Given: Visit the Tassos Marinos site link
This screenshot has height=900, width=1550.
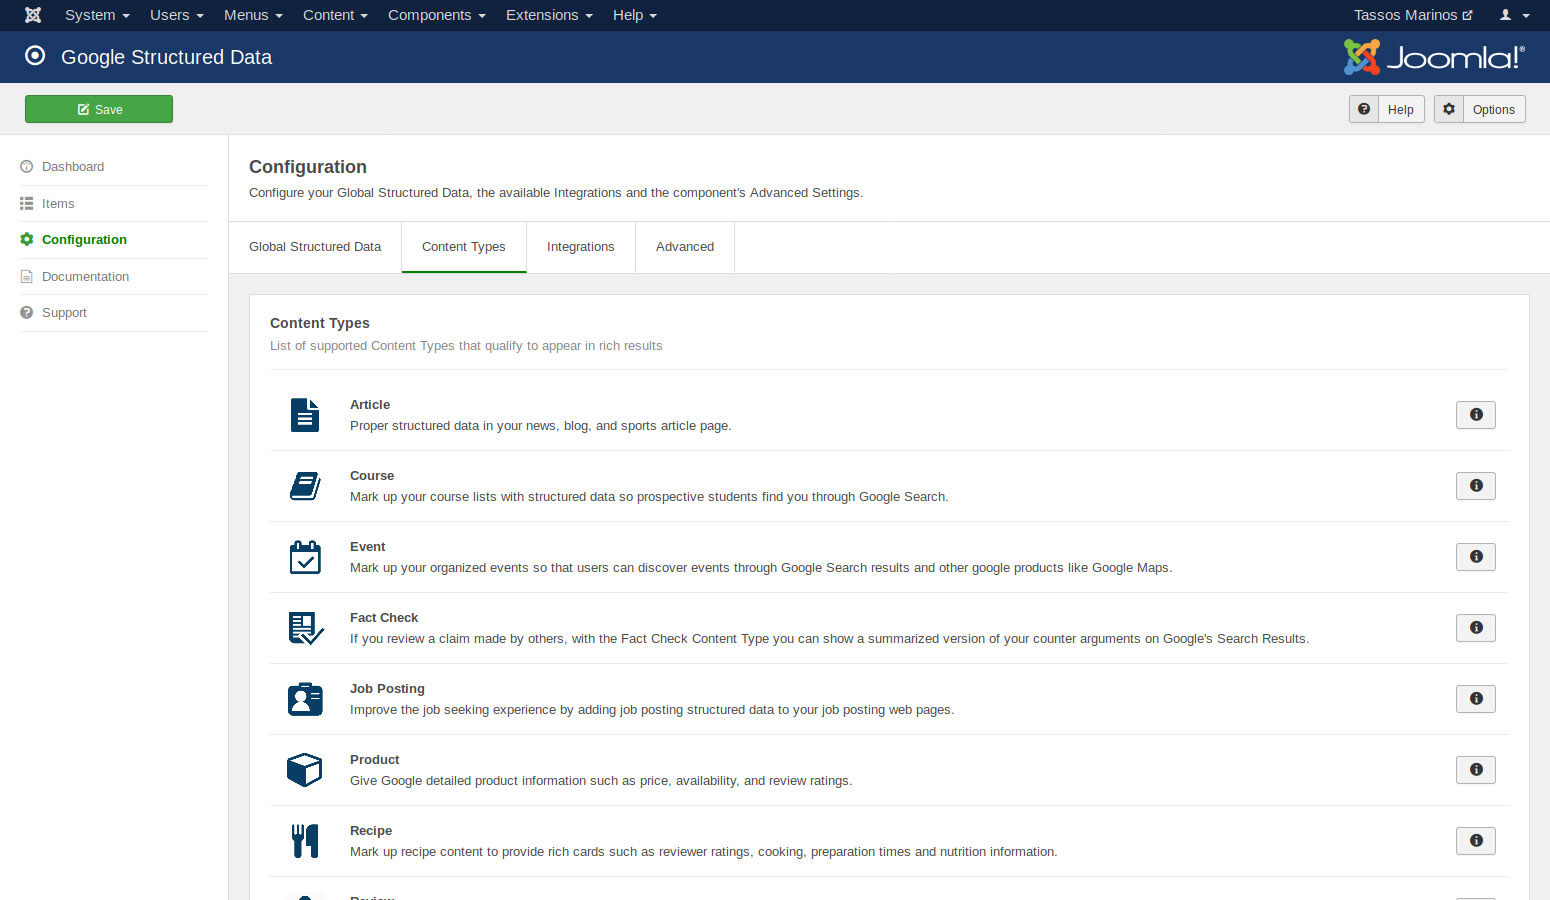Looking at the screenshot, I should (1413, 15).
